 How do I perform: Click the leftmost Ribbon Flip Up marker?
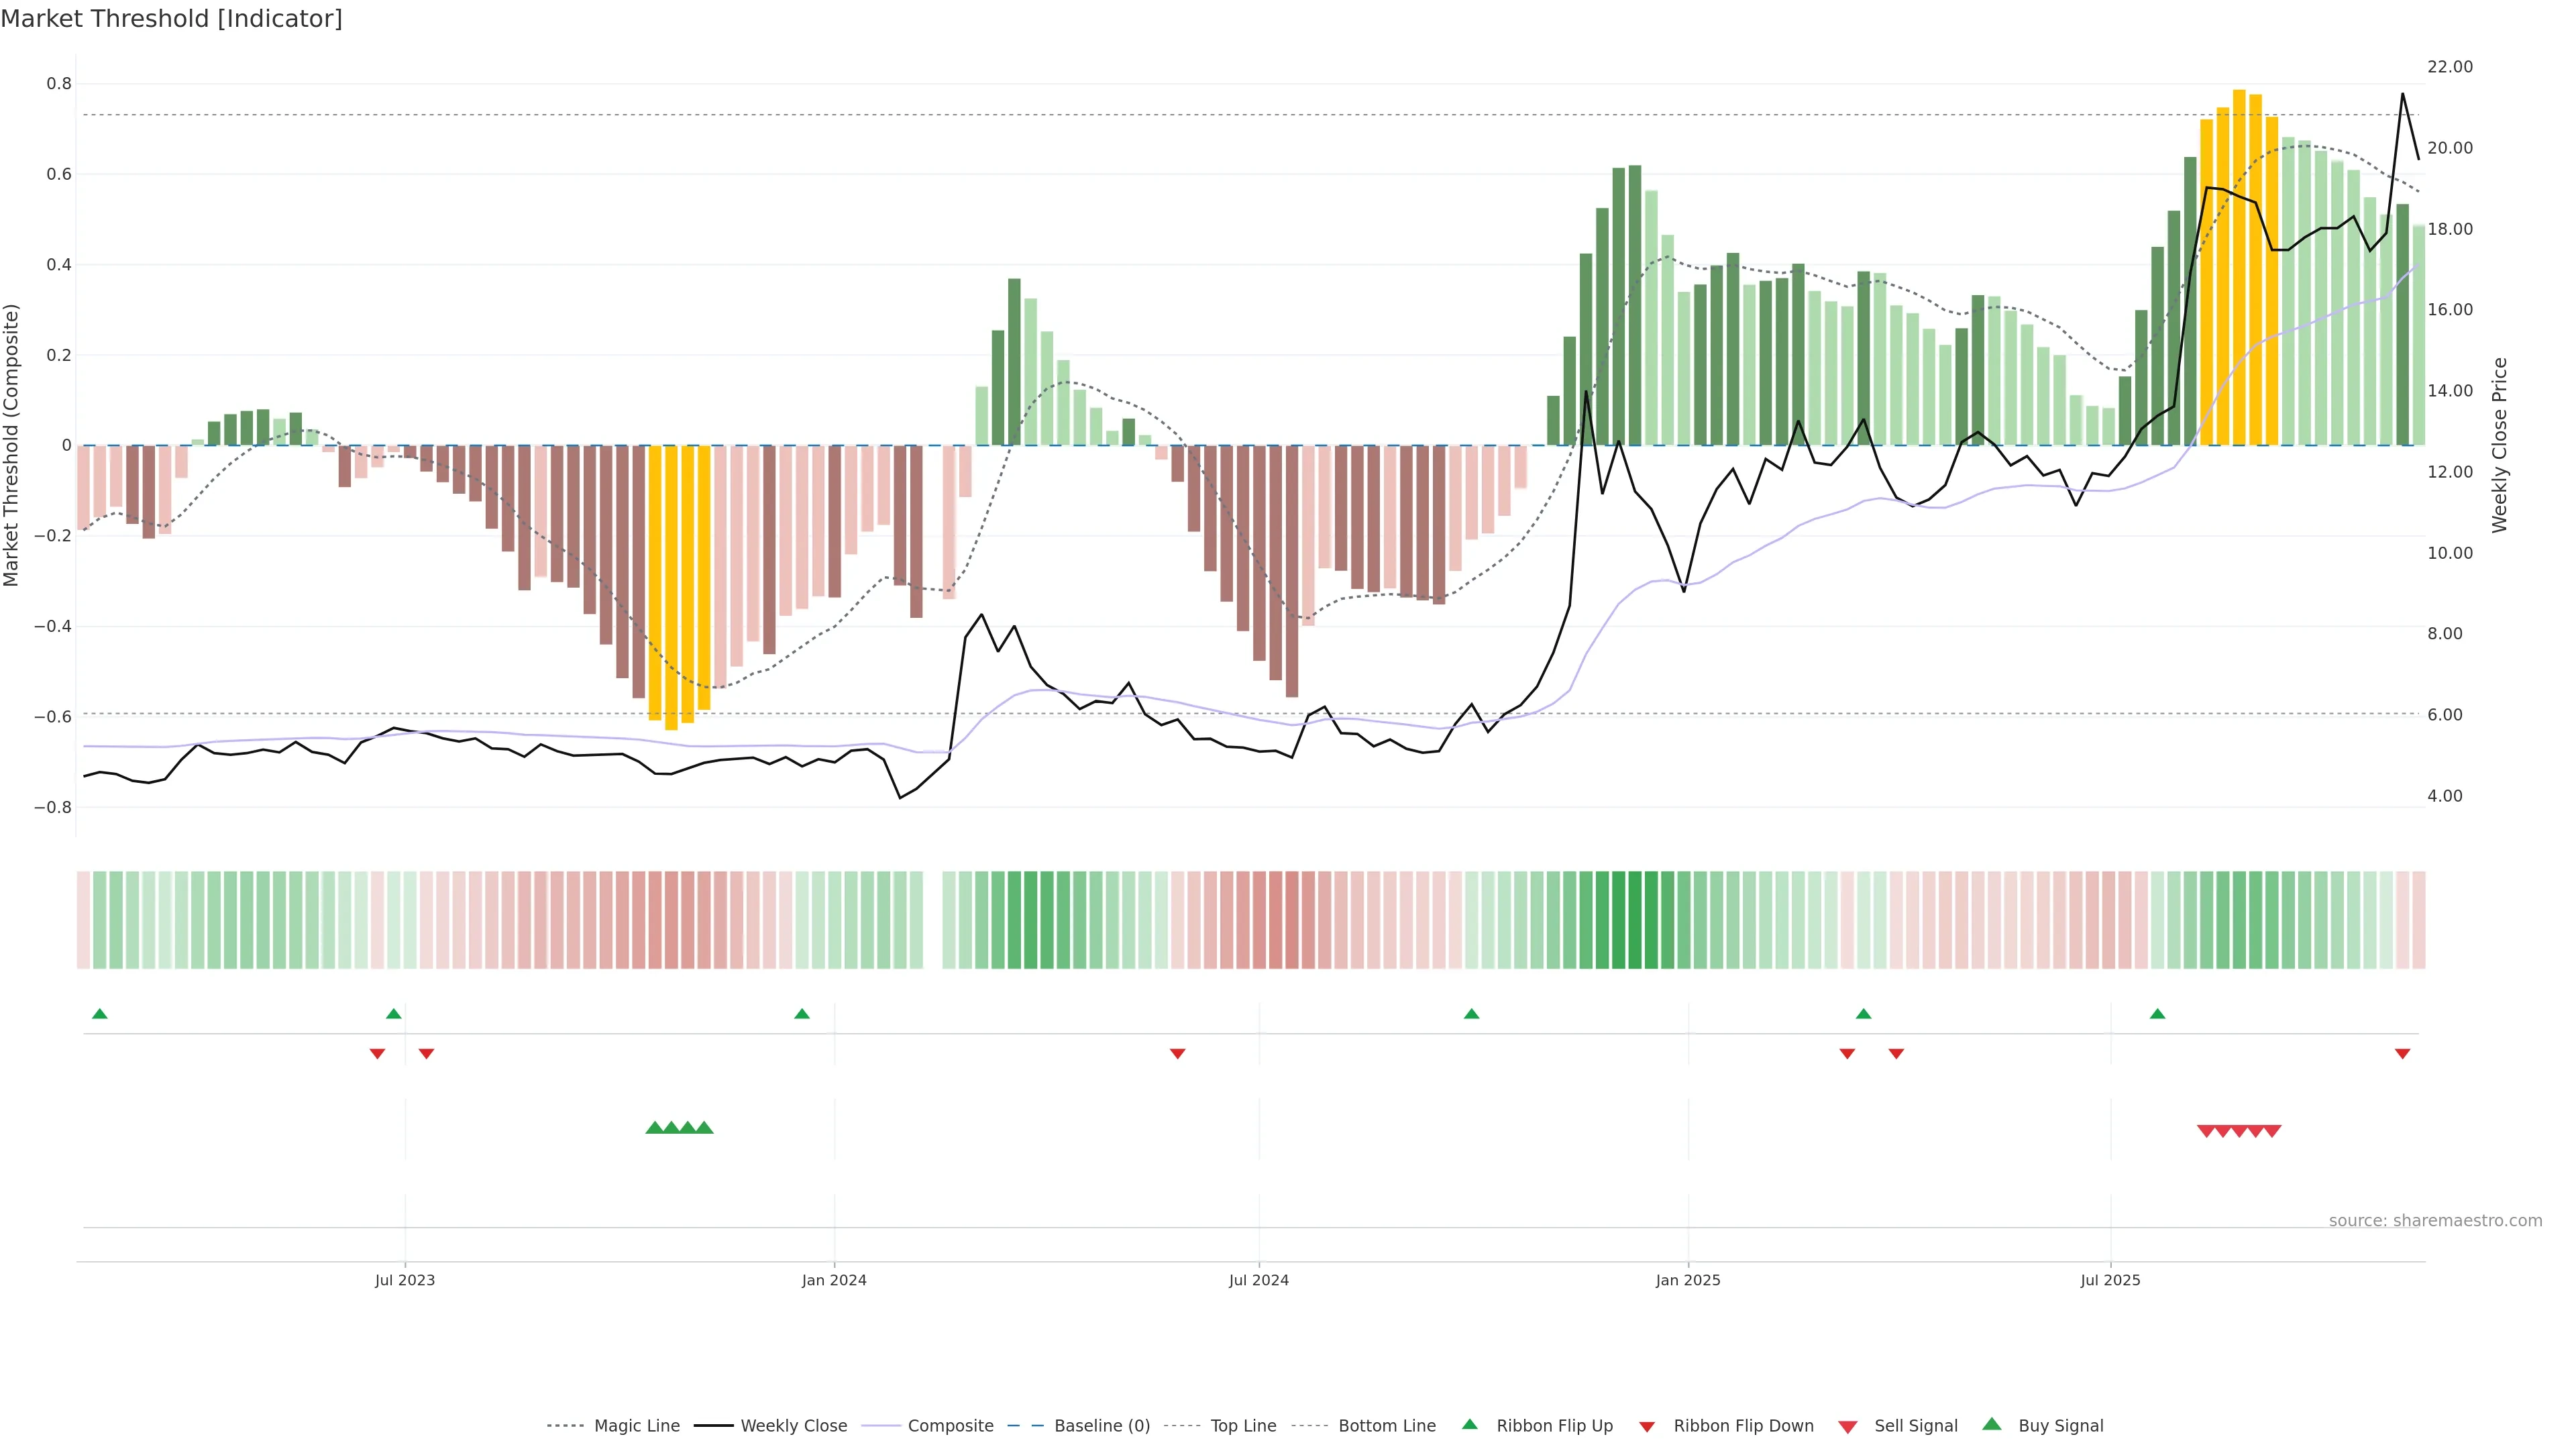[99, 1014]
